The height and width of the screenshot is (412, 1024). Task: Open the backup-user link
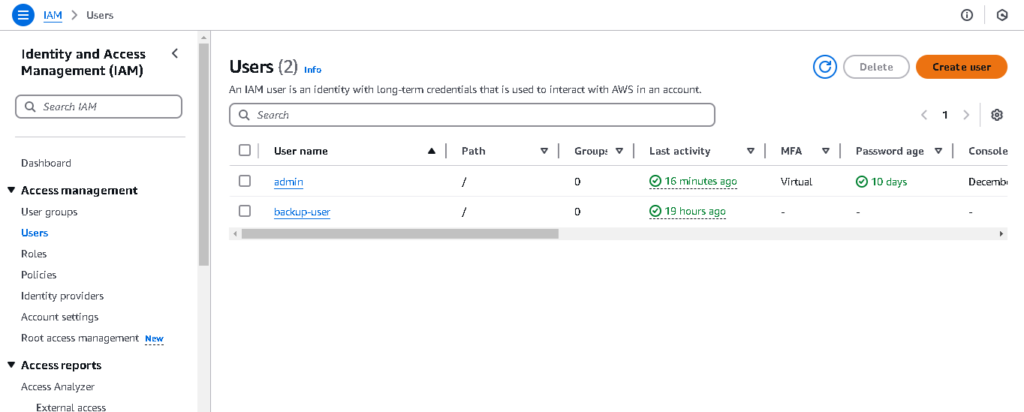(x=302, y=212)
